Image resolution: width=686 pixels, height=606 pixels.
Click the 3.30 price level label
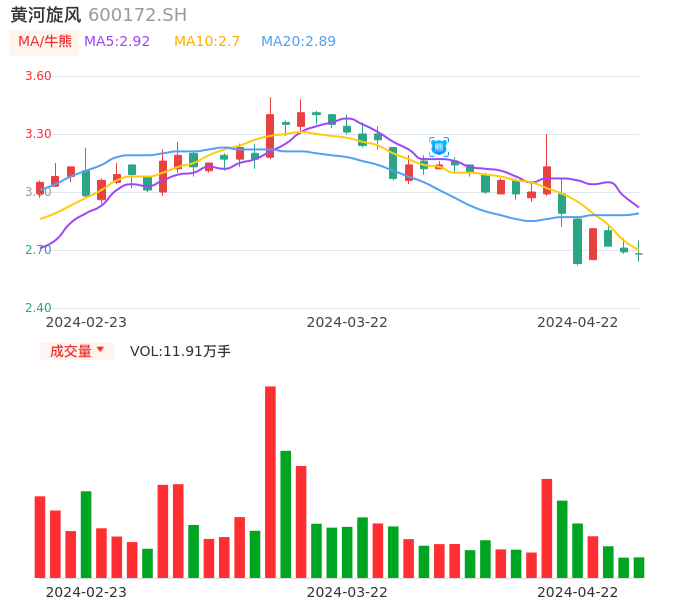coord(38,134)
